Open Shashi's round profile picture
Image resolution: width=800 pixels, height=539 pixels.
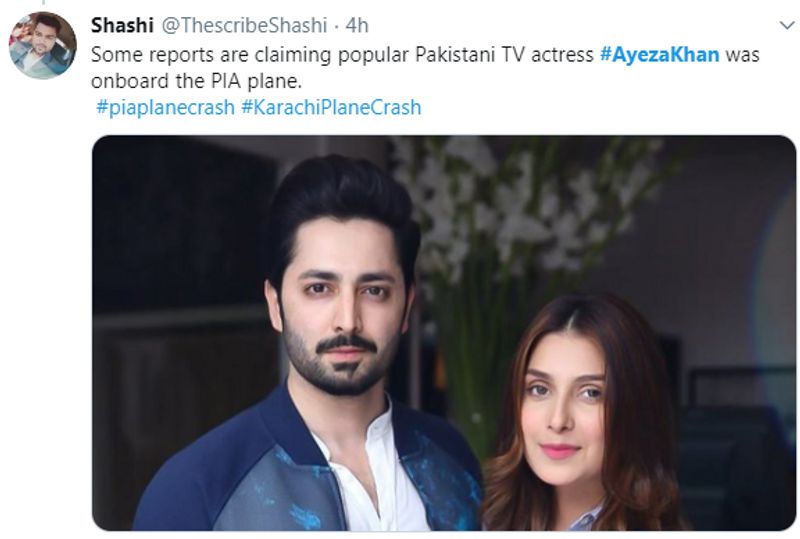point(43,45)
